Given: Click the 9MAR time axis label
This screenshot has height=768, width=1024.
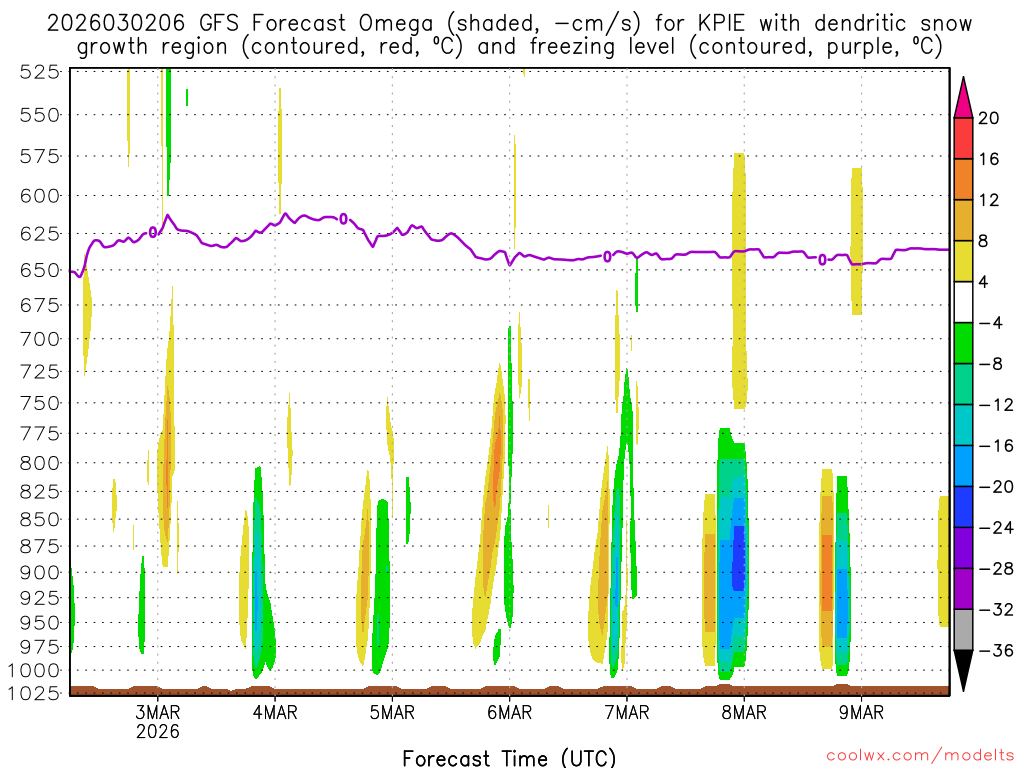Looking at the screenshot, I should click(861, 712).
